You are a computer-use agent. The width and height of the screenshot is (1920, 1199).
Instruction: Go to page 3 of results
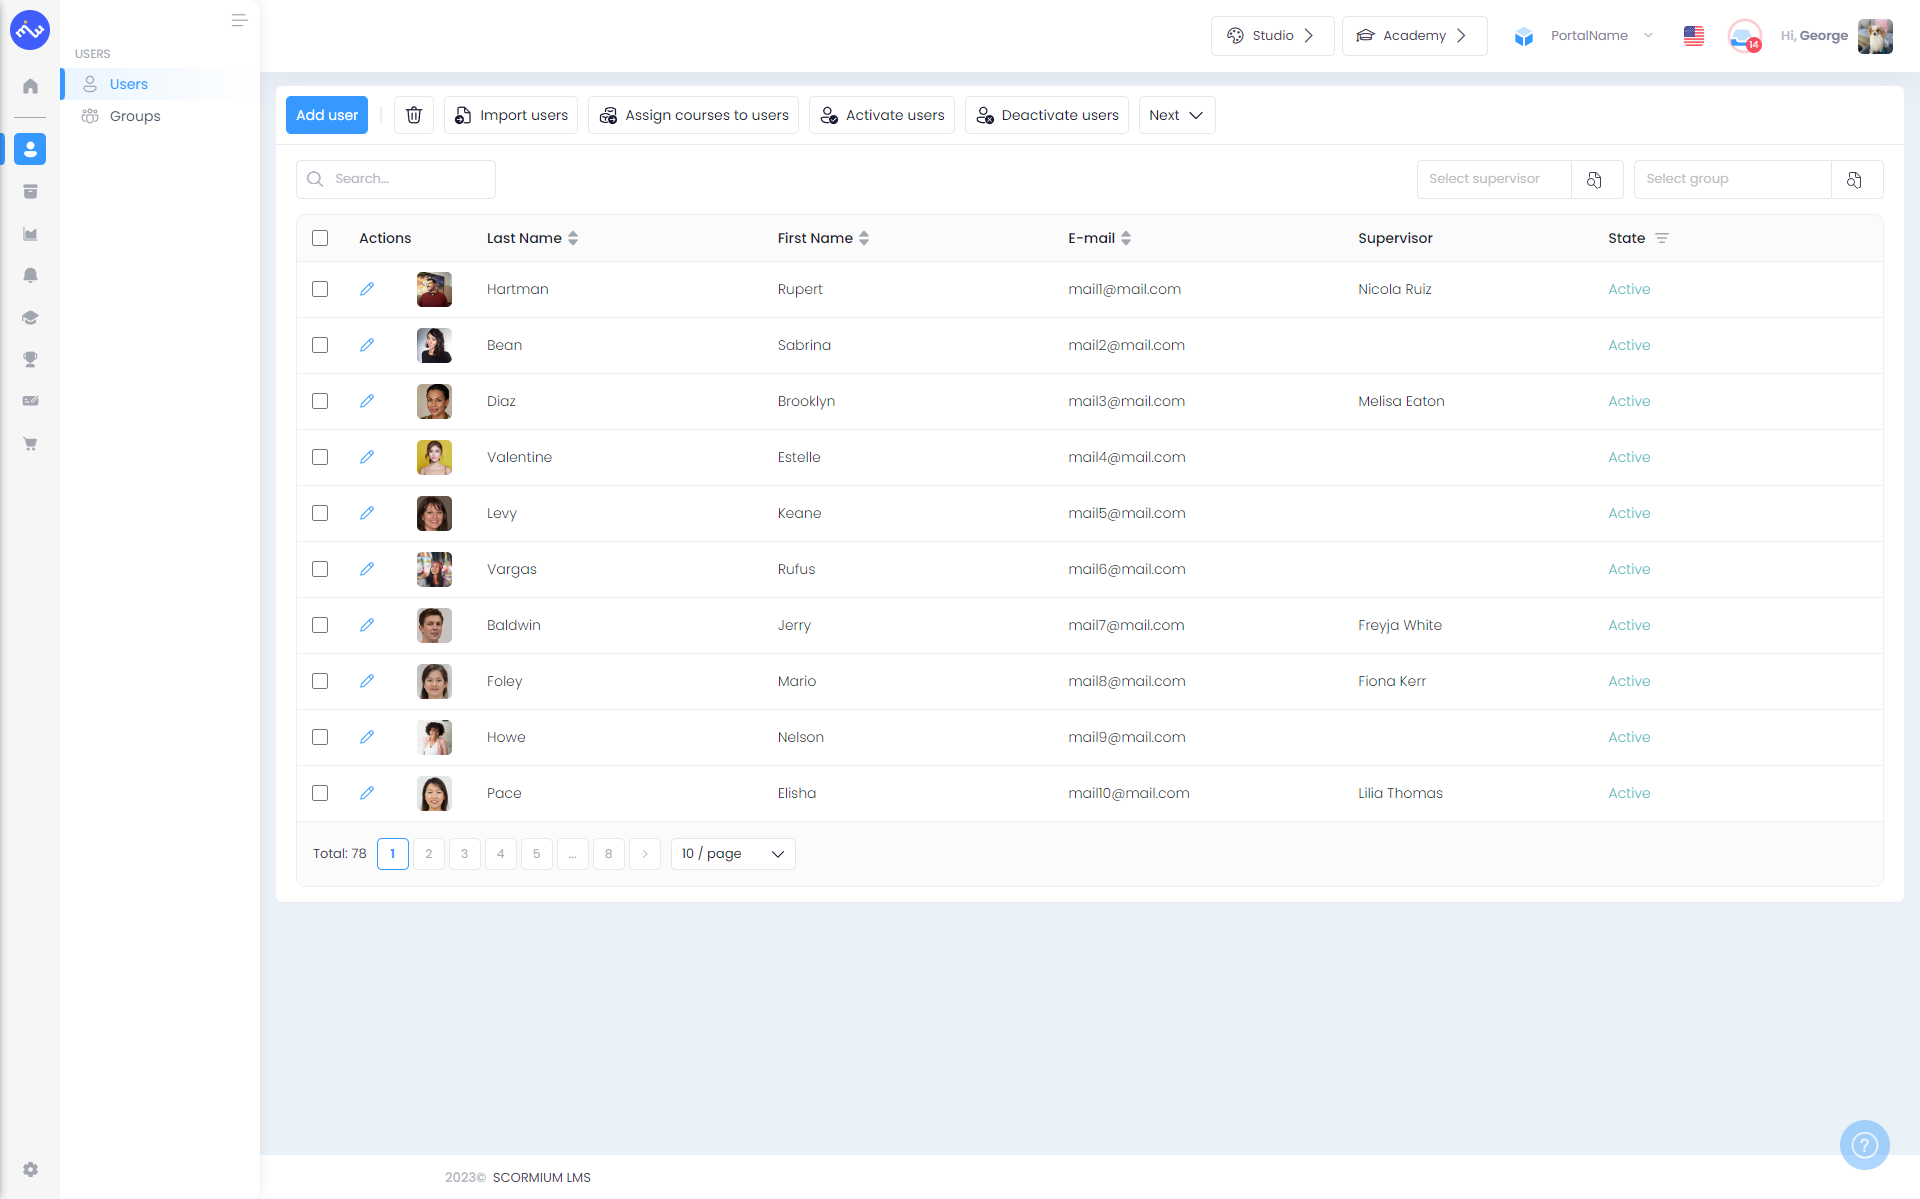click(x=464, y=854)
